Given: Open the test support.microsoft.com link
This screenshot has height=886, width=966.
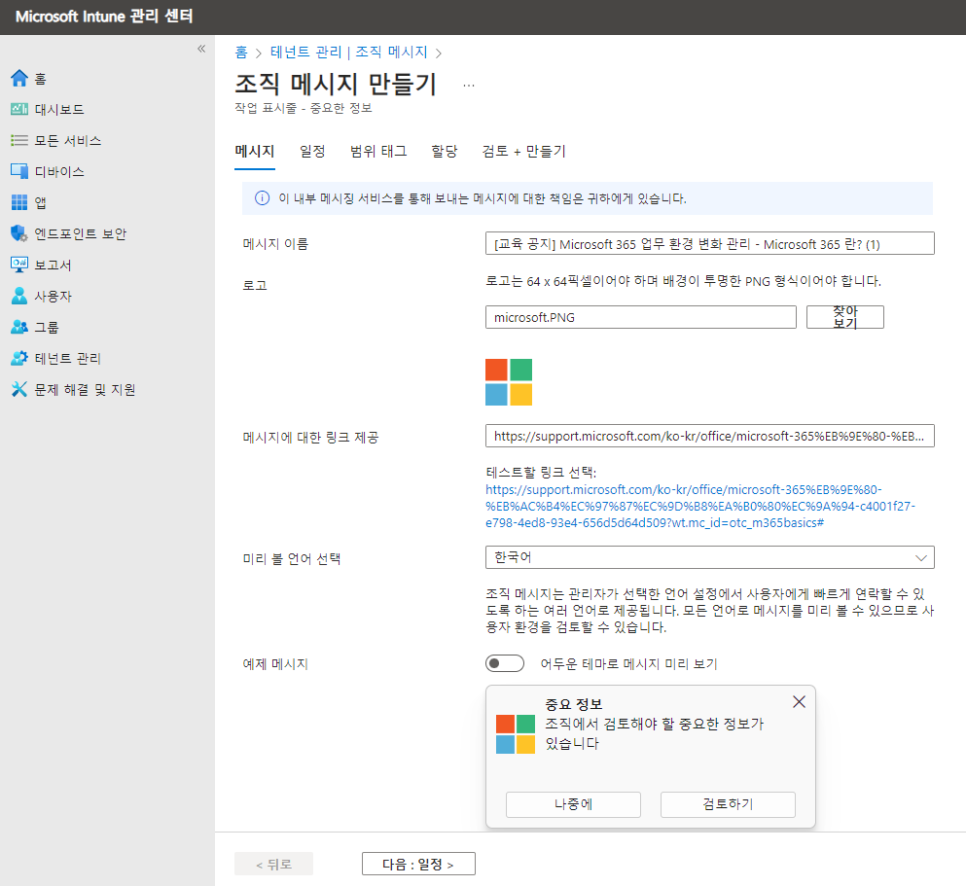Looking at the screenshot, I should (x=700, y=506).
